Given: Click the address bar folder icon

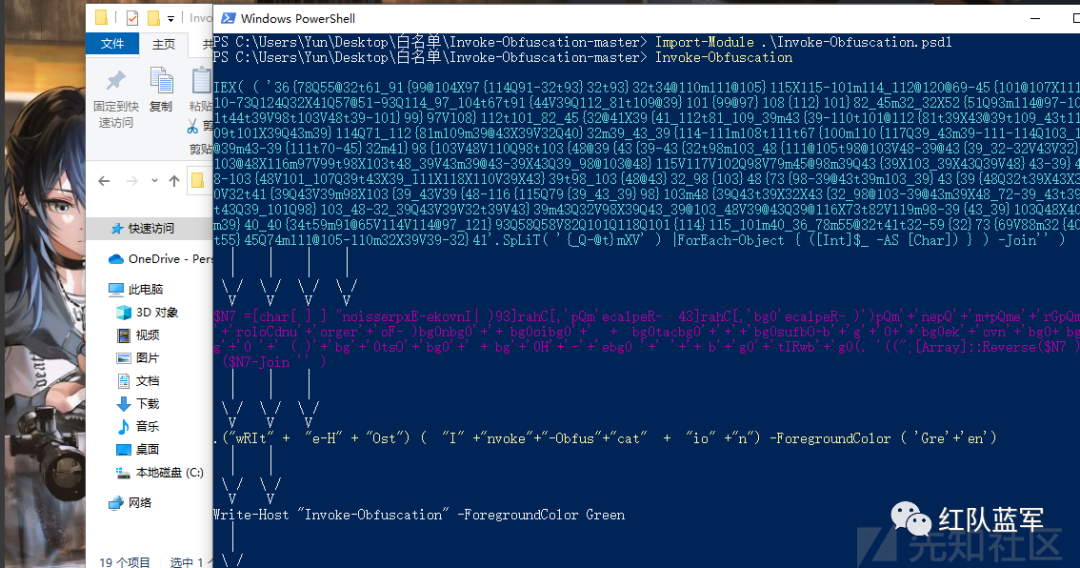Looking at the screenshot, I should tap(198, 180).
